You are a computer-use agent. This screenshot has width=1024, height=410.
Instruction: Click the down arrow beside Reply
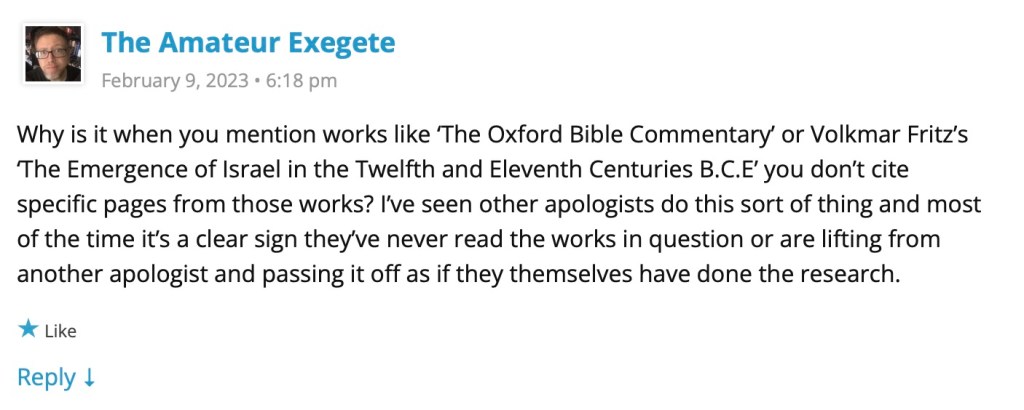(x=89, y=378)
